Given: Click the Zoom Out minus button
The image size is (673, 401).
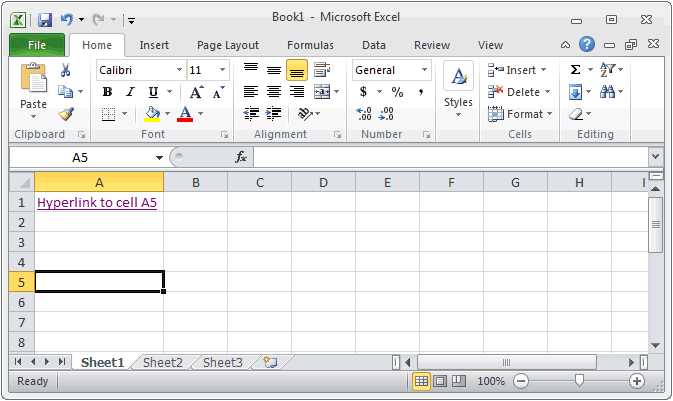Looking at the screenshot, I should click(521, 381).
